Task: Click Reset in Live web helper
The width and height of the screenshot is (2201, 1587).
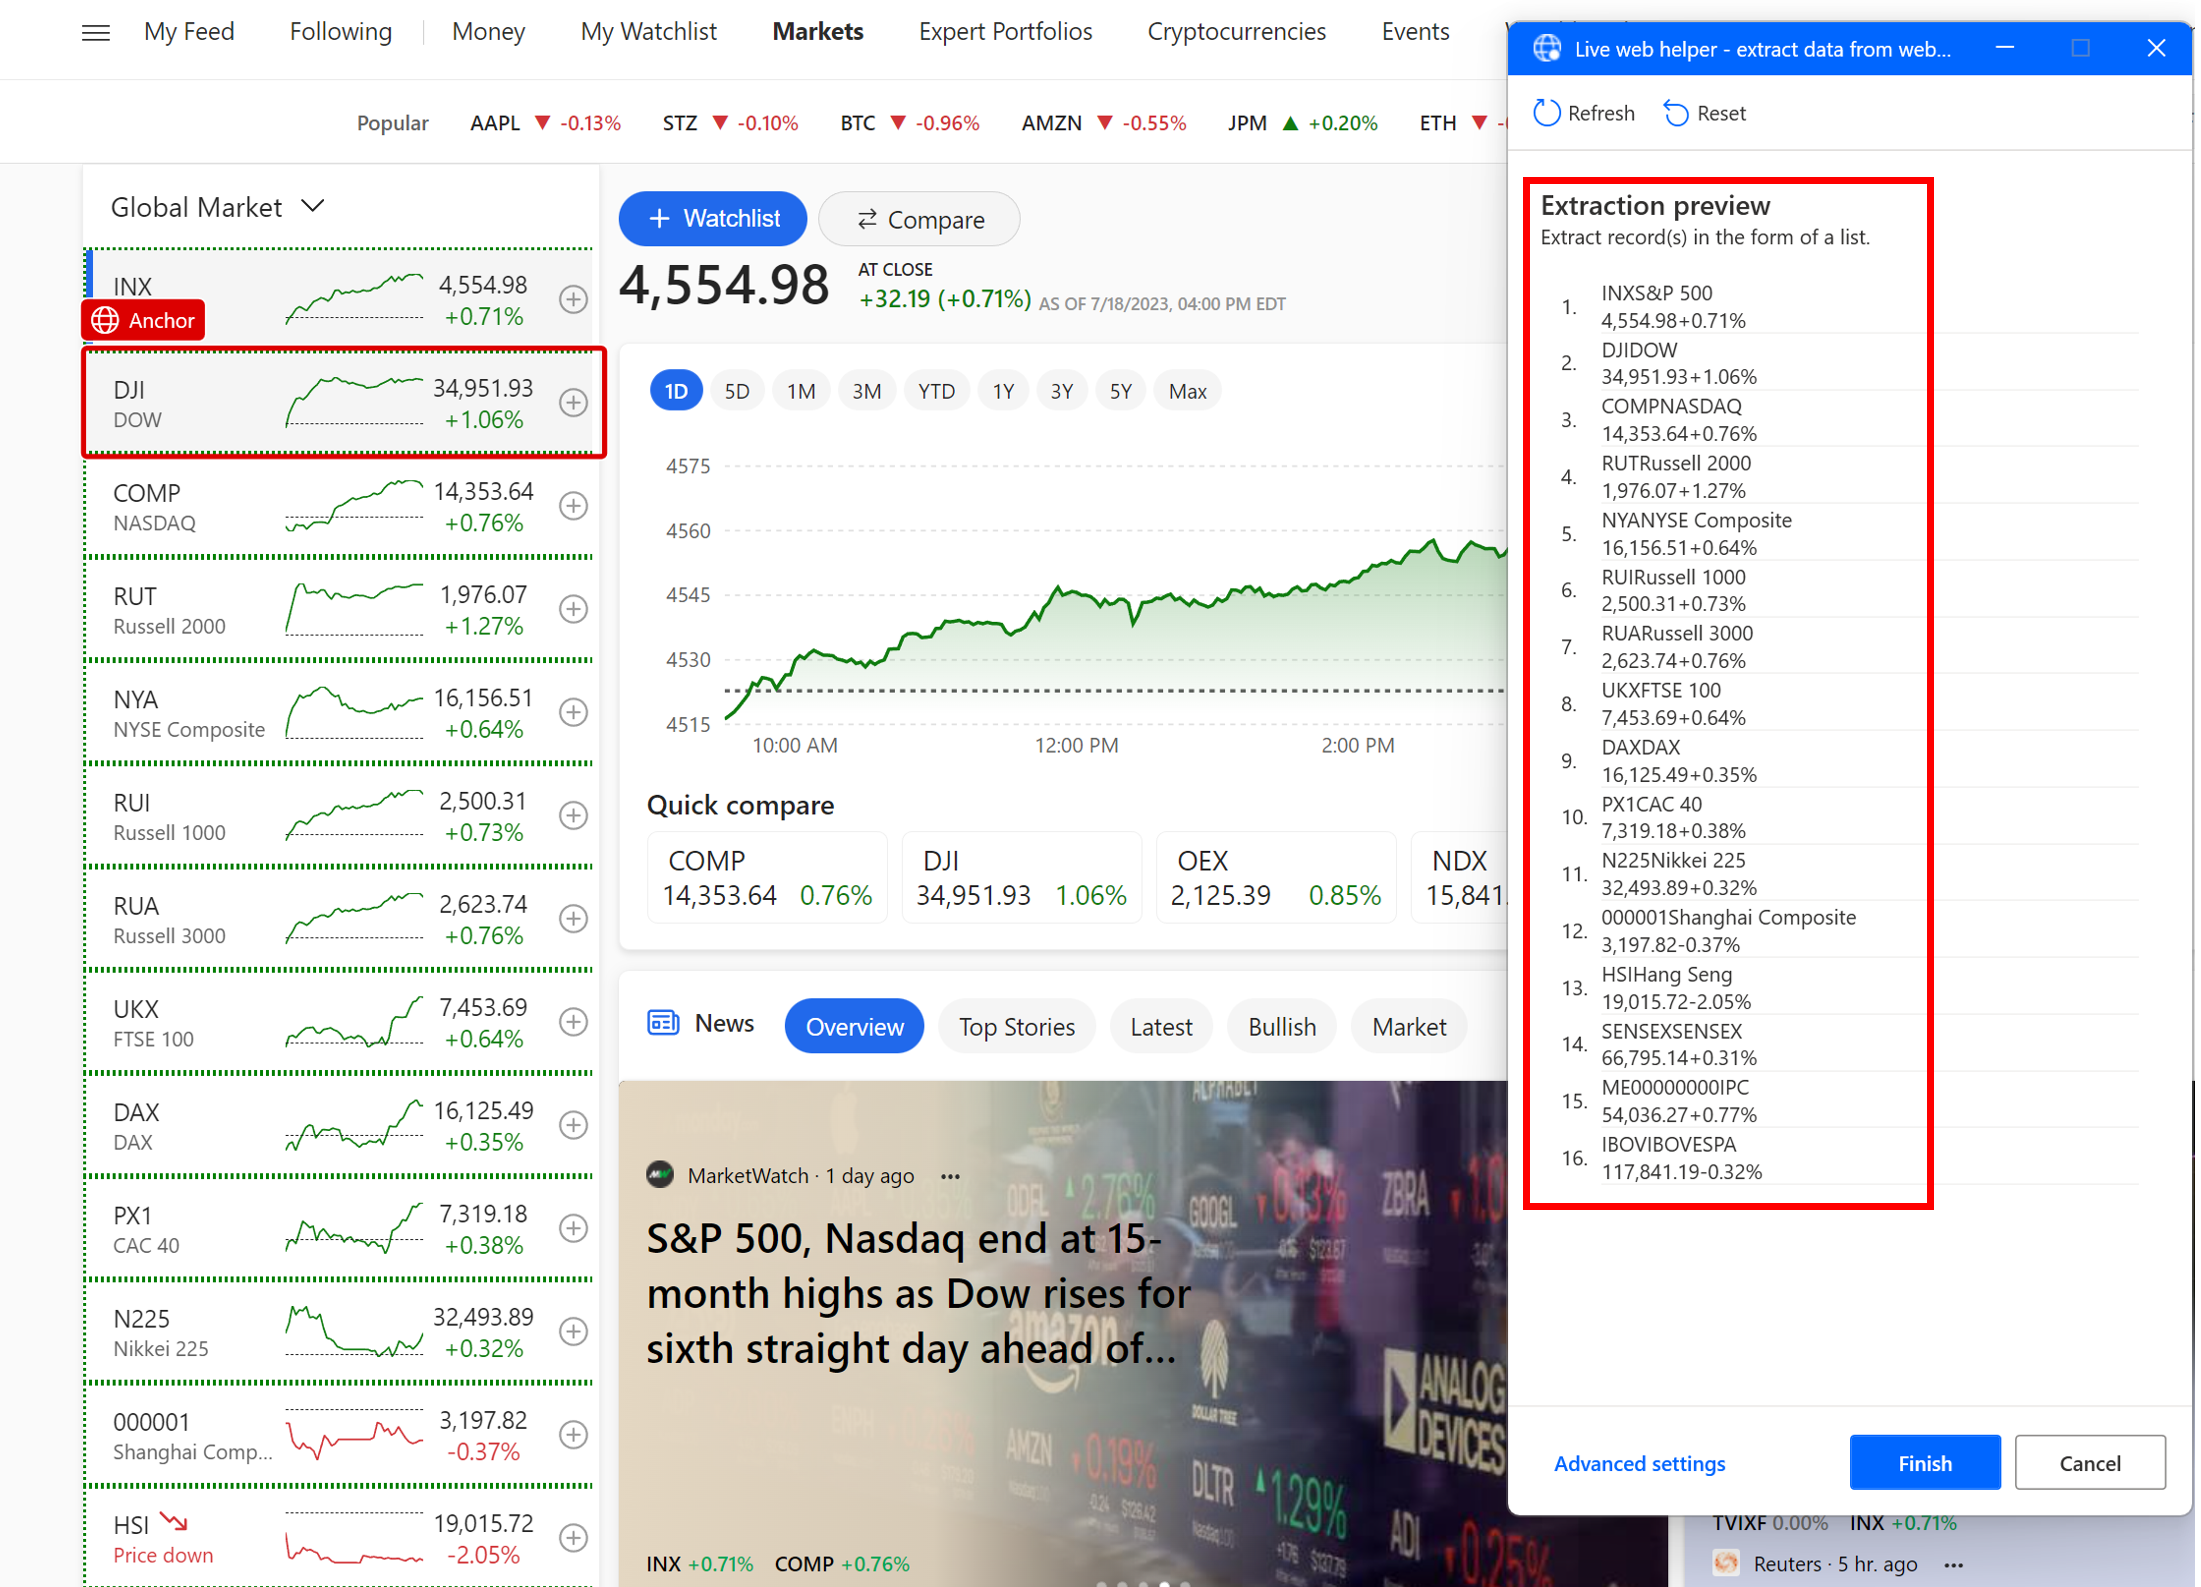Action: (x=1703, y=112)
